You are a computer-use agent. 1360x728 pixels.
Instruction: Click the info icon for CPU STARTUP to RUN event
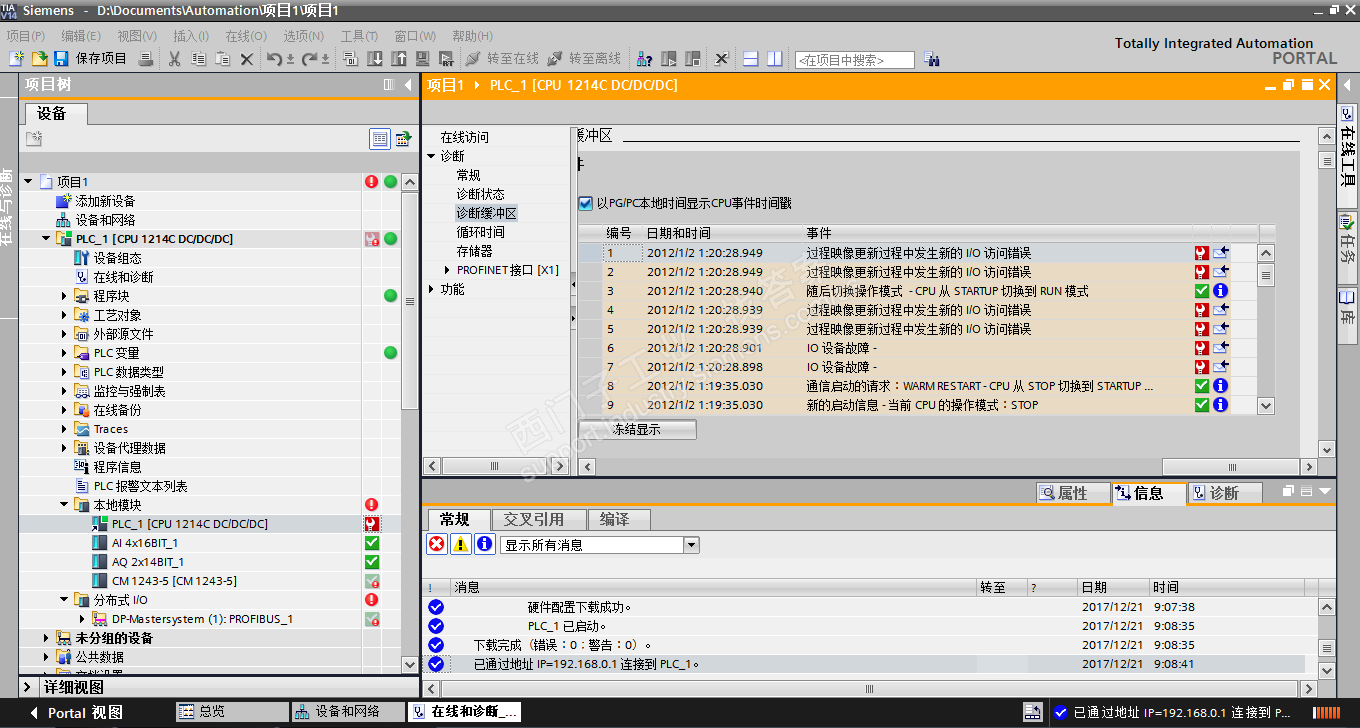[1220, 291]
